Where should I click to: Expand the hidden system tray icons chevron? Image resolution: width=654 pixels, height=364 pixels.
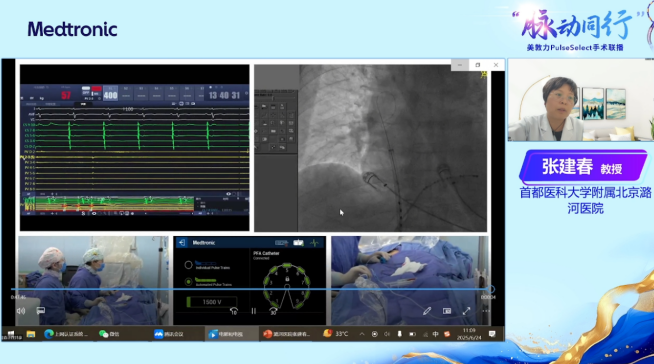tap(362, 334)
